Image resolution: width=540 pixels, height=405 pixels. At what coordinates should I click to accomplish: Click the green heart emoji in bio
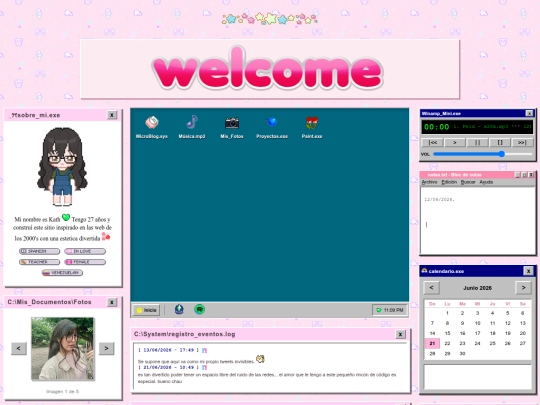66,217
